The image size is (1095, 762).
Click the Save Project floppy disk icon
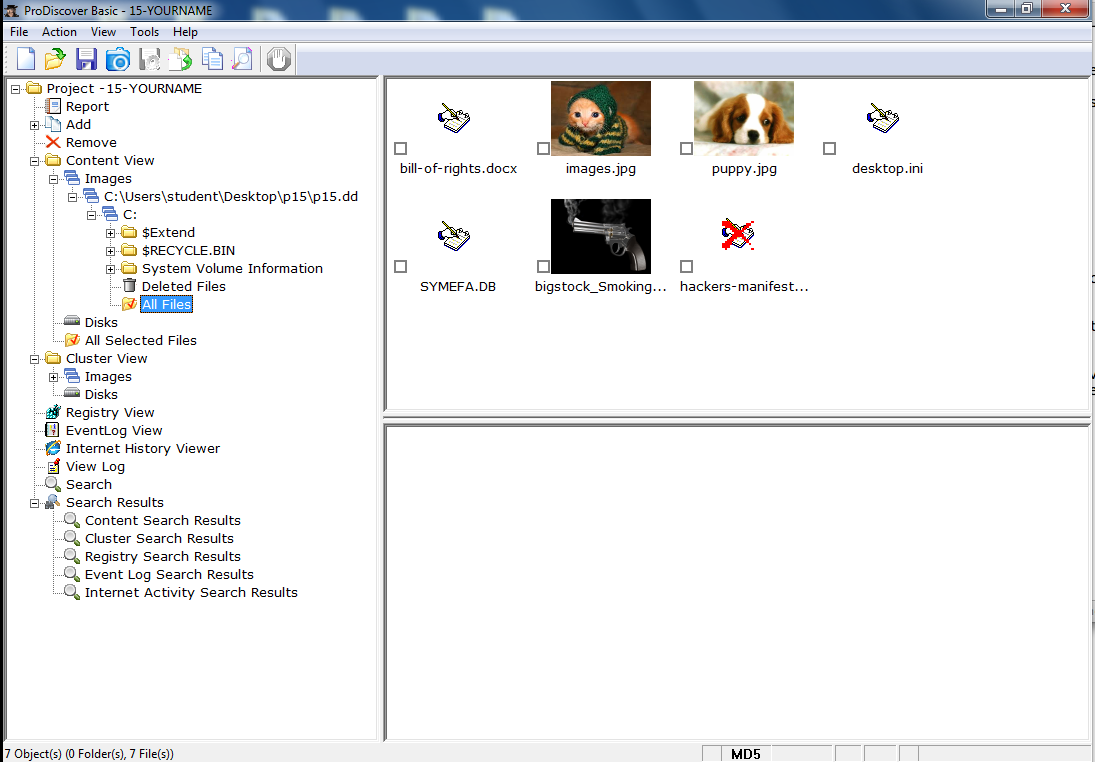(86, 59)
